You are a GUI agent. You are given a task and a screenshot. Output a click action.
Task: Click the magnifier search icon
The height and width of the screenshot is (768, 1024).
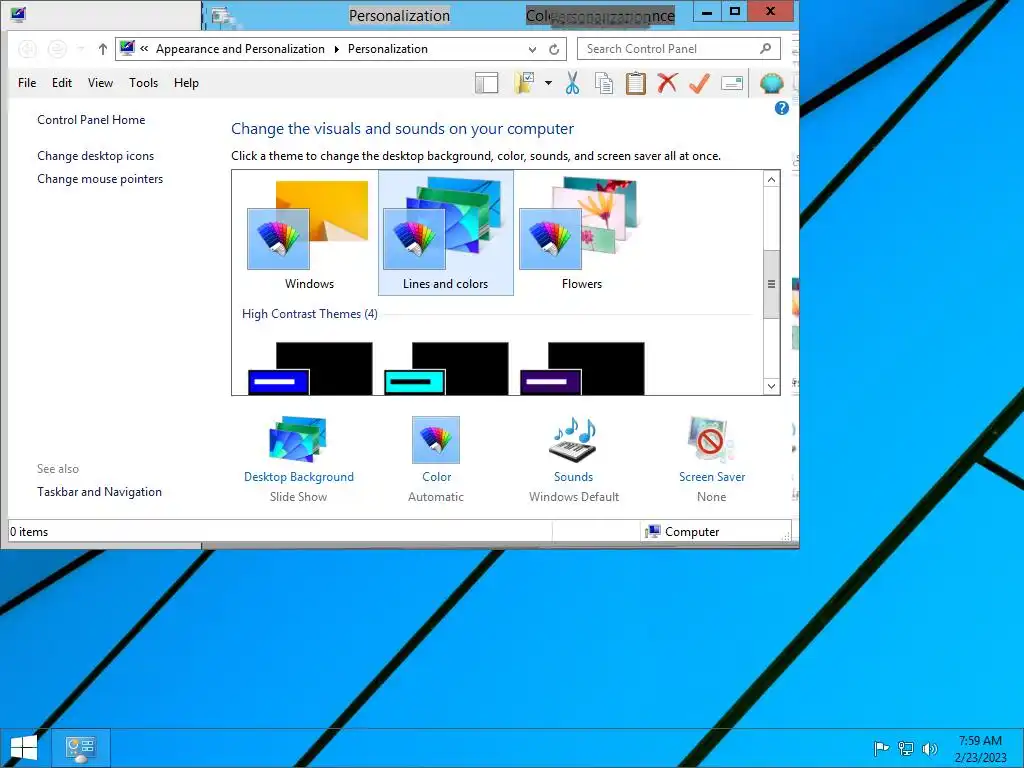tap(765, 48)
